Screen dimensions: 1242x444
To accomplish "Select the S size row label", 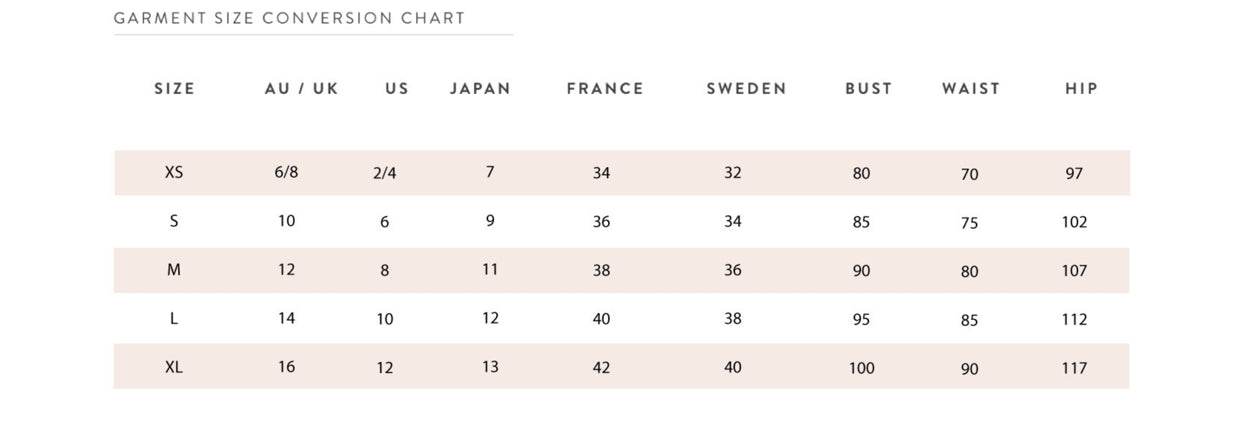I will [174, 221].
